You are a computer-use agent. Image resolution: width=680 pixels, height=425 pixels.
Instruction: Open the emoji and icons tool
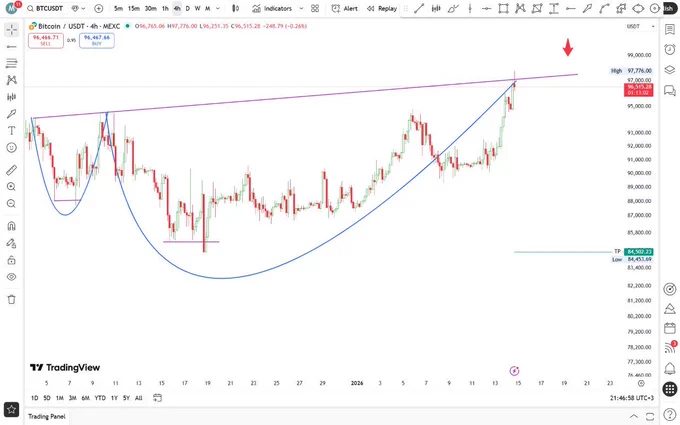[x=12, y=147]
